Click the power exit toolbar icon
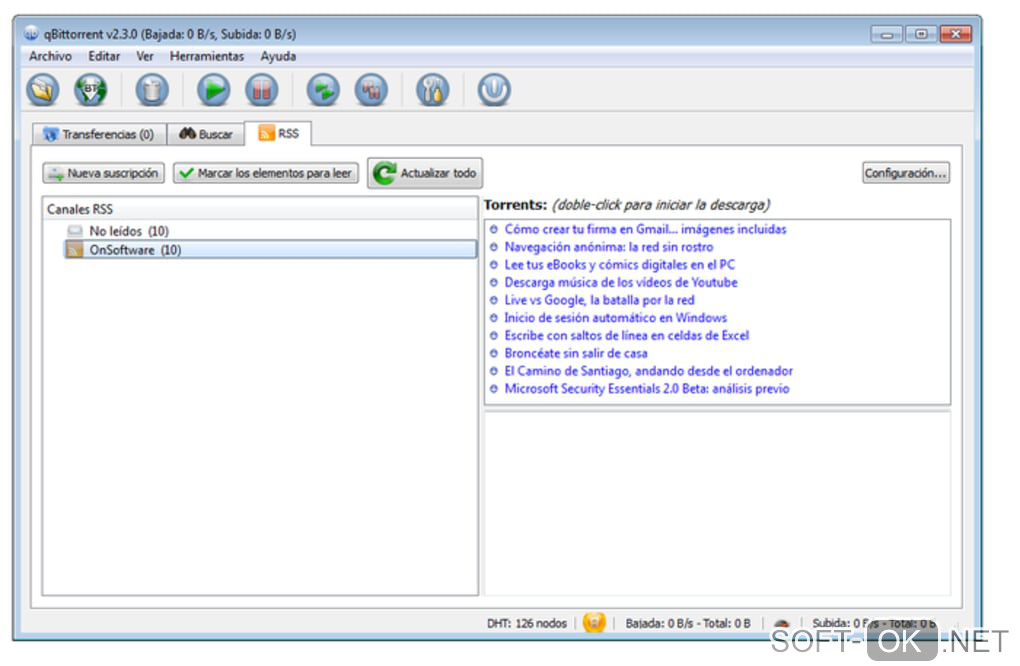Screen dimensions: 1020x666 (494, 90)
